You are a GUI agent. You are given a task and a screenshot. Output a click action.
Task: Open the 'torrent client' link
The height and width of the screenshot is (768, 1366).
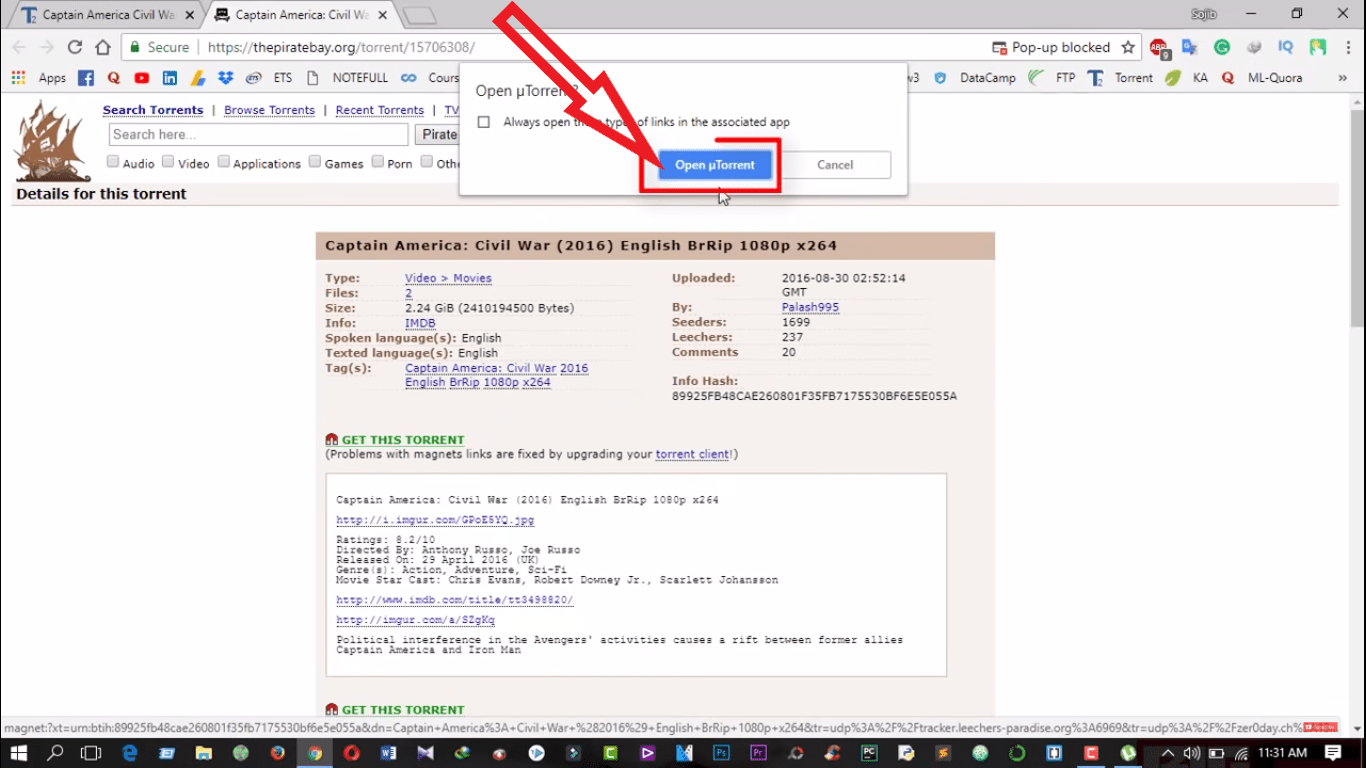692,454
